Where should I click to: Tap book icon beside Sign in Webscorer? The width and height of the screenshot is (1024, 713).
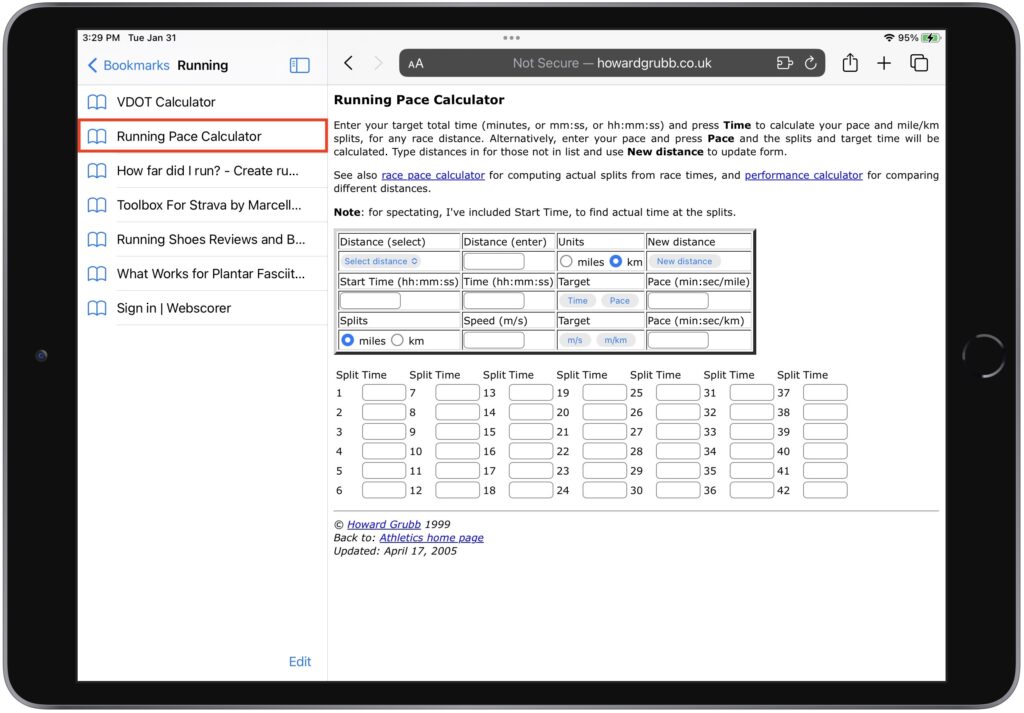(97, 308)
